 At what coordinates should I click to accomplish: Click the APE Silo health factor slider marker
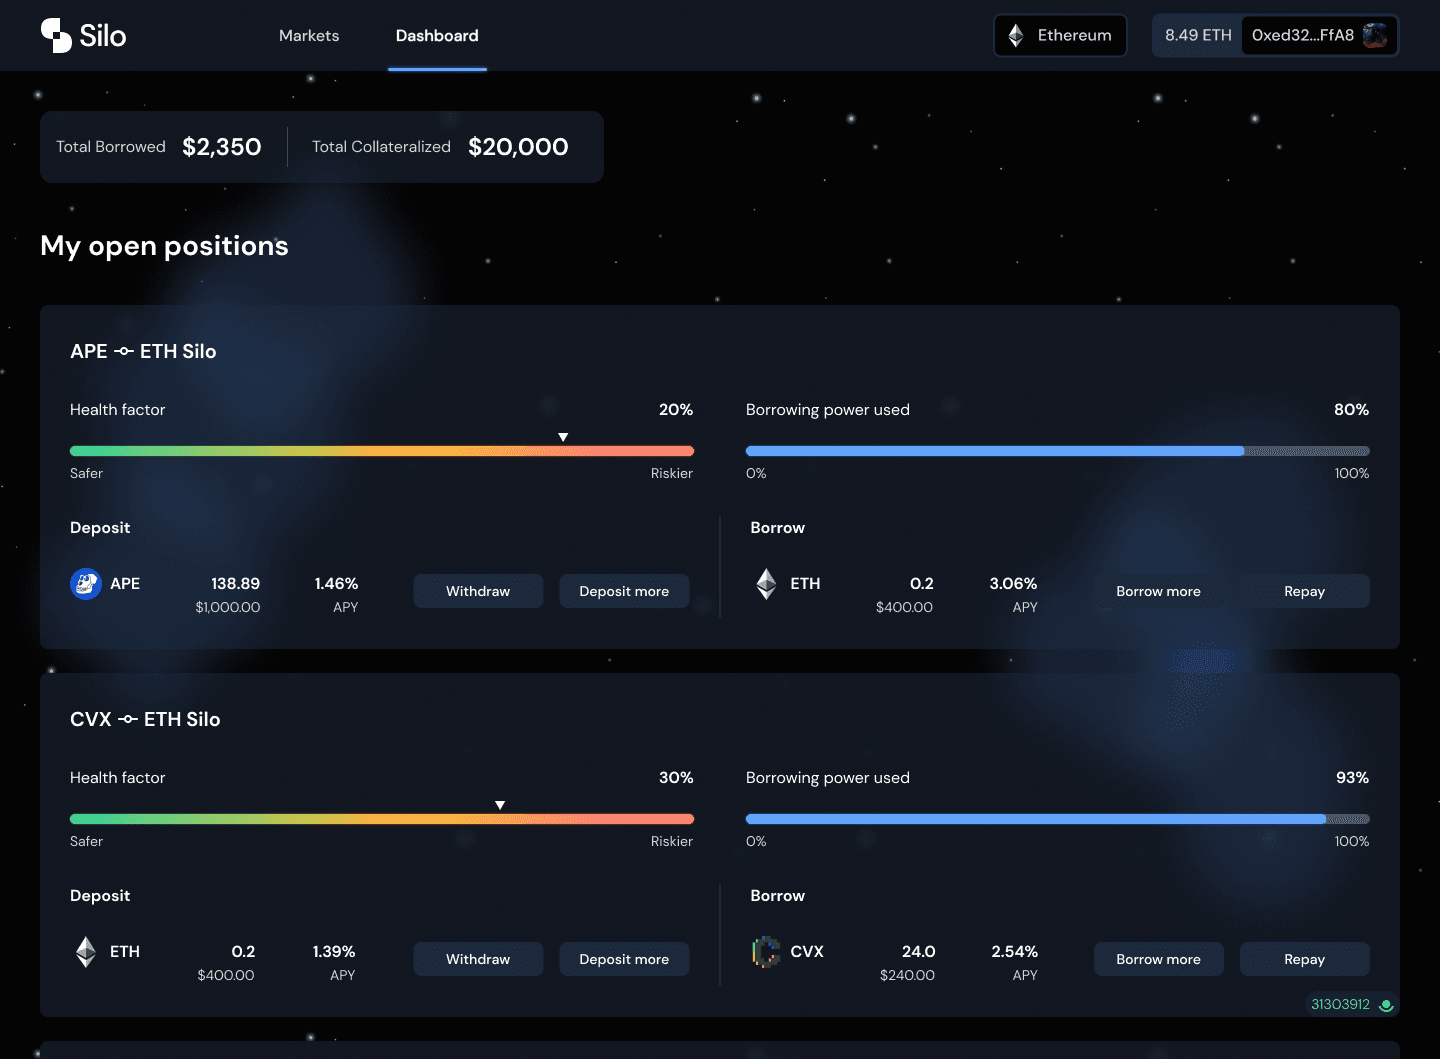coord(563,437)
